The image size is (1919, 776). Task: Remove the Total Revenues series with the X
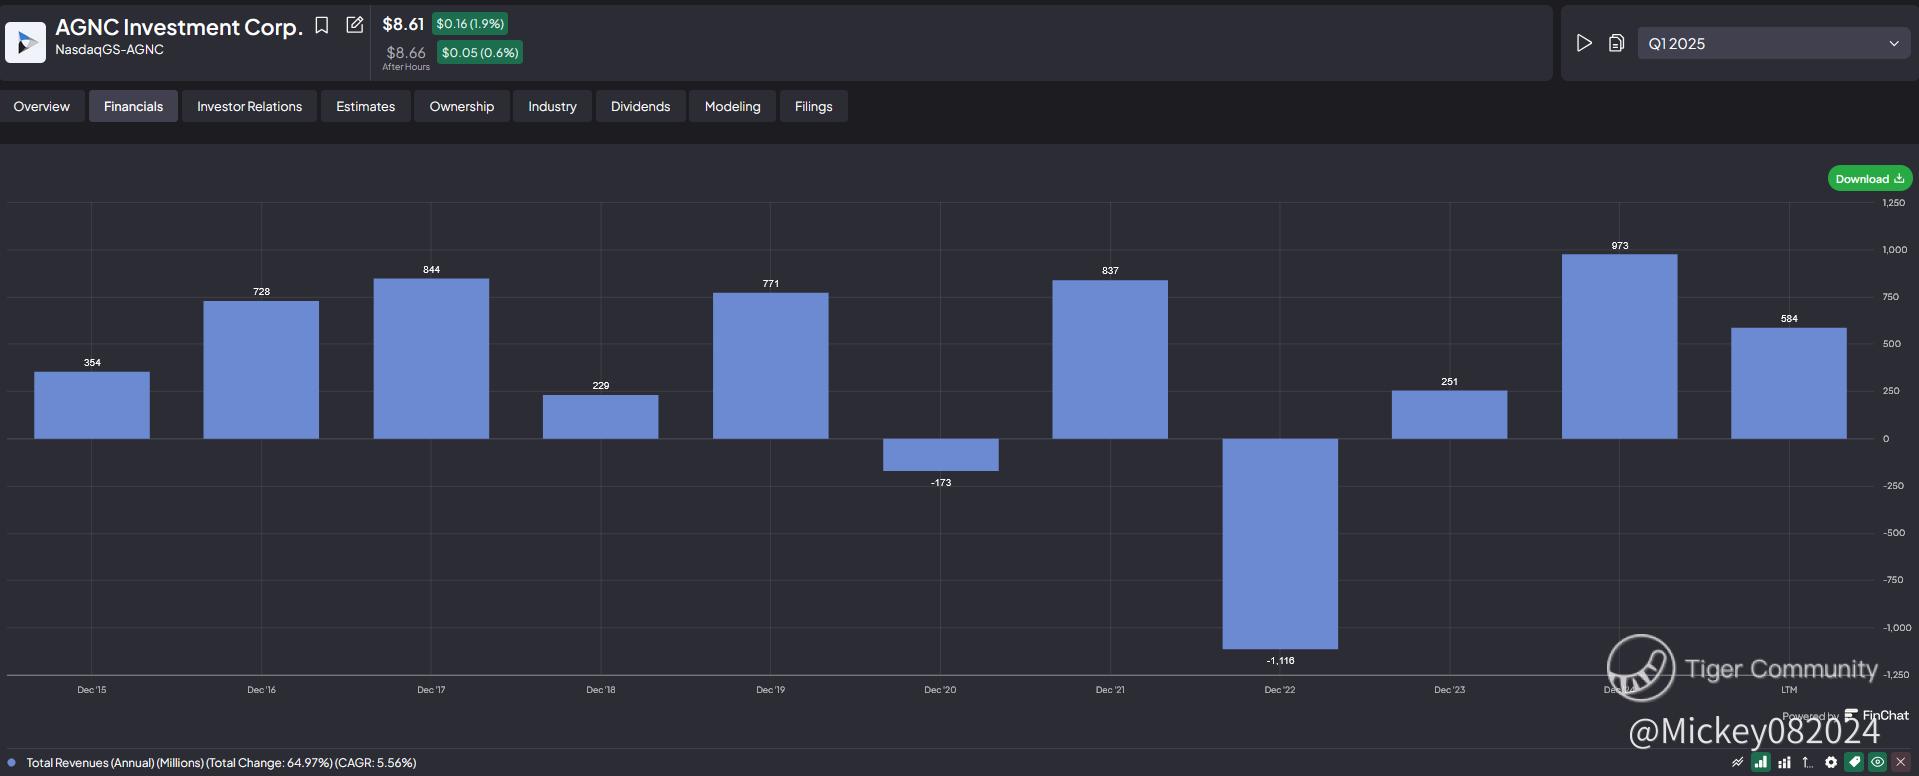[1901, 762]
